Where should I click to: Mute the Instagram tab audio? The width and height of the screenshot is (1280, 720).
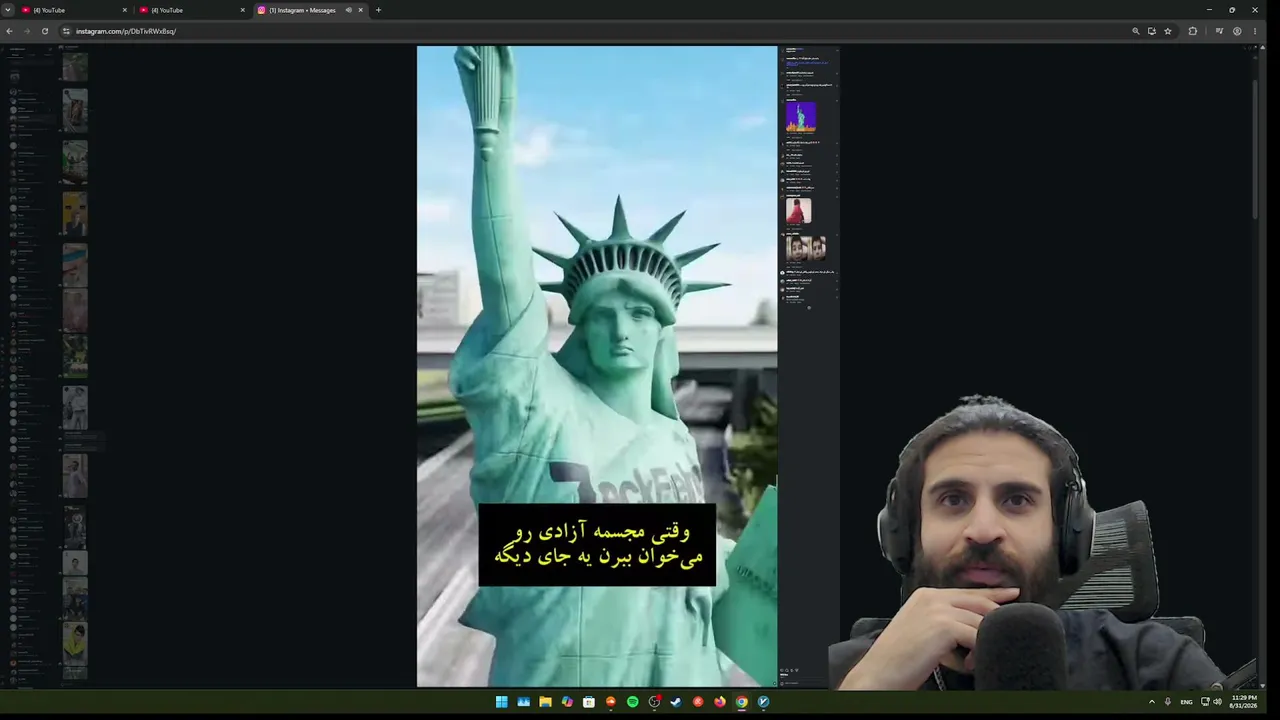pos(348,10)
